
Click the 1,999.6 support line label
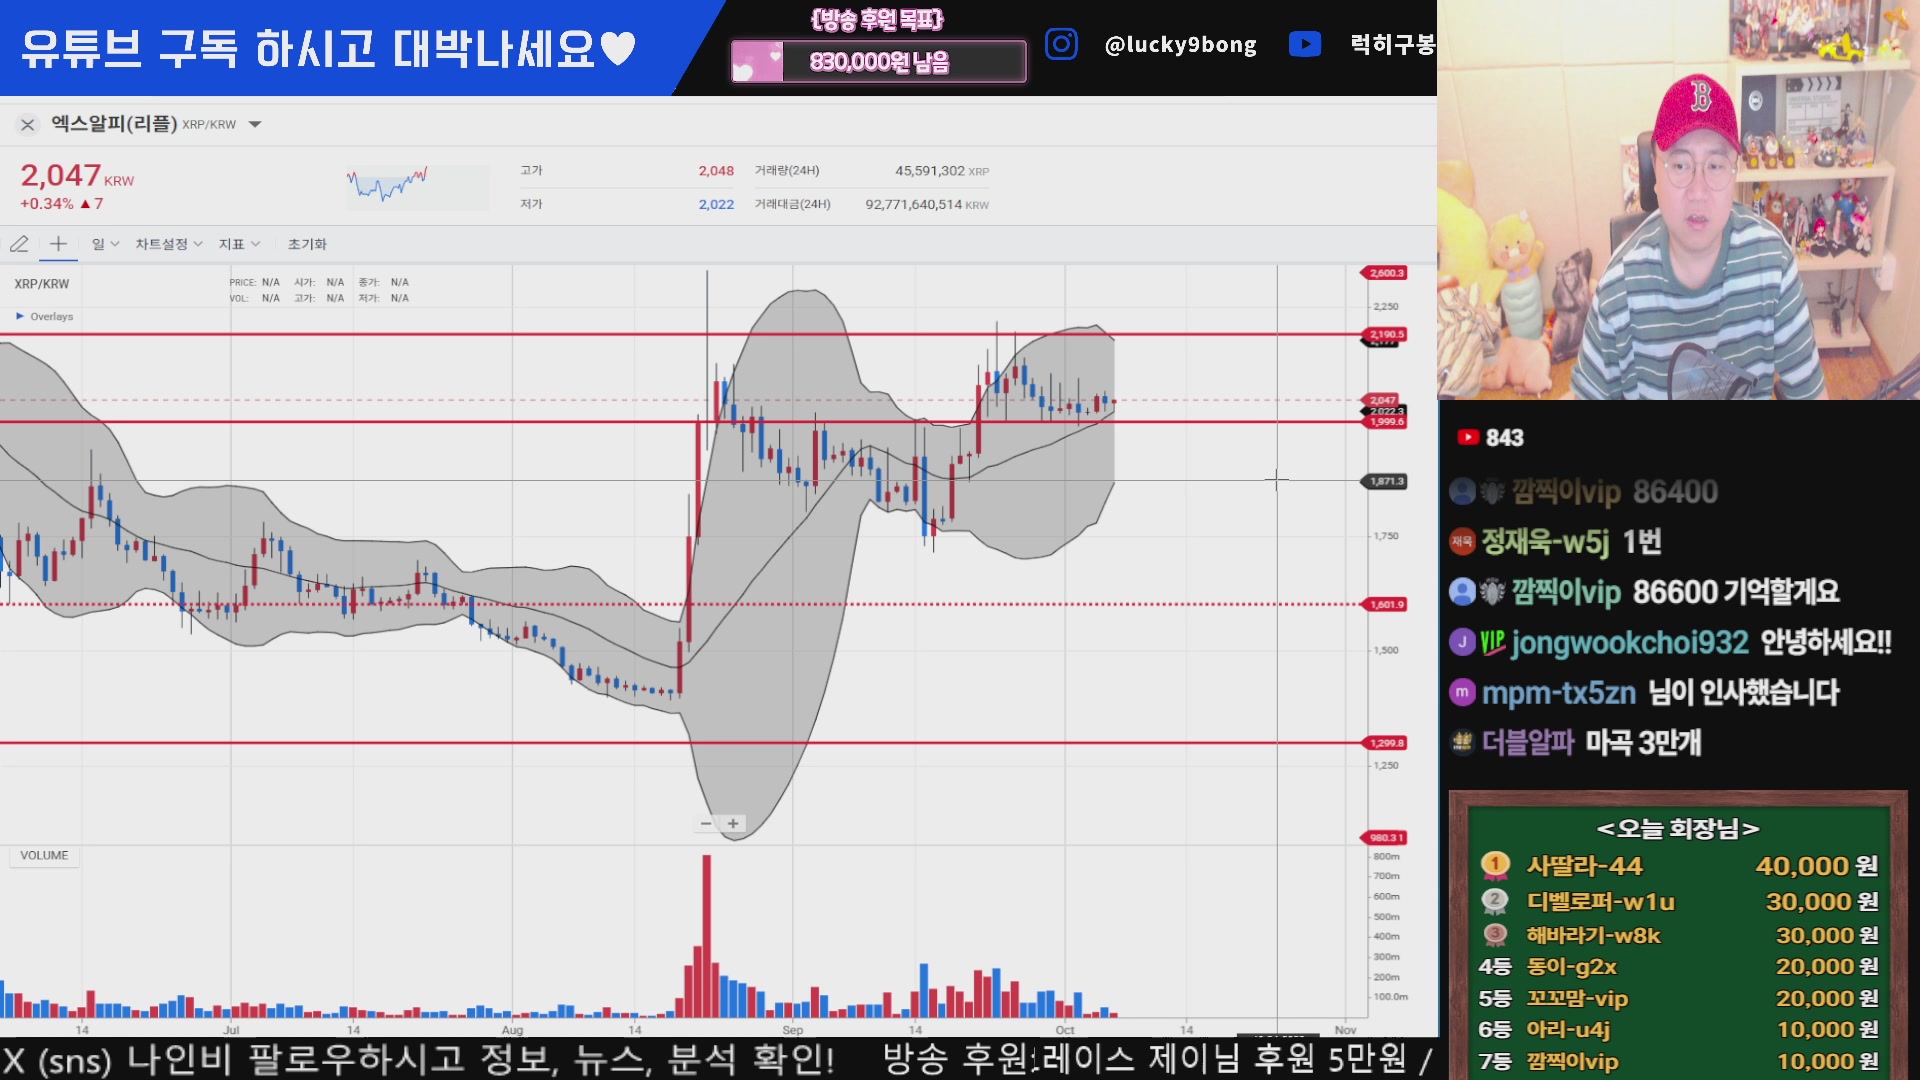pyautogui.click(x=1385, y=422)
